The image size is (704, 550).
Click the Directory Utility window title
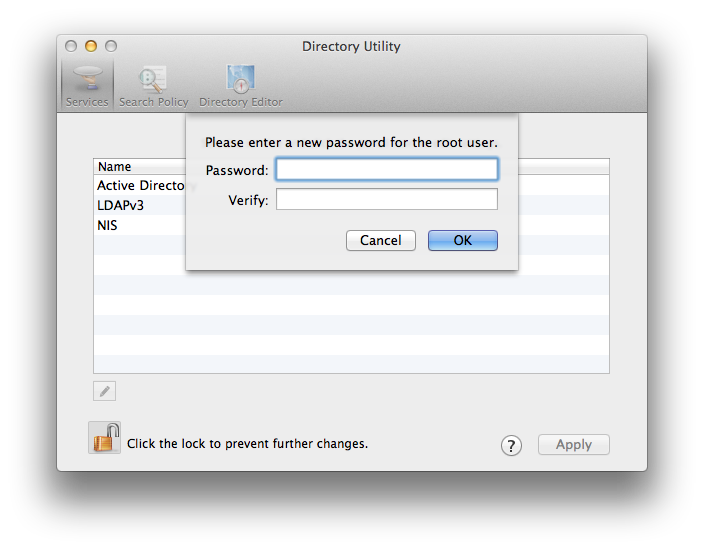[x=351, y=46]
